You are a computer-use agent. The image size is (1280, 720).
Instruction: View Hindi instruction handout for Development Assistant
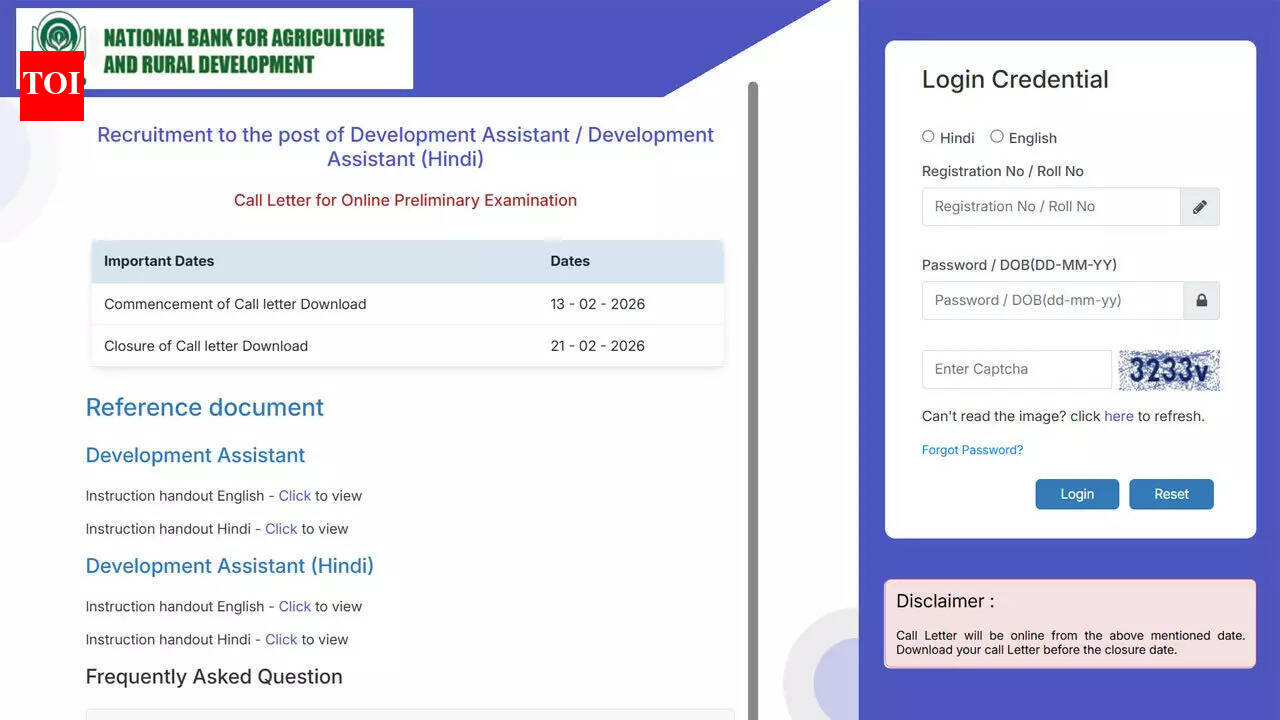click(281, 528)
